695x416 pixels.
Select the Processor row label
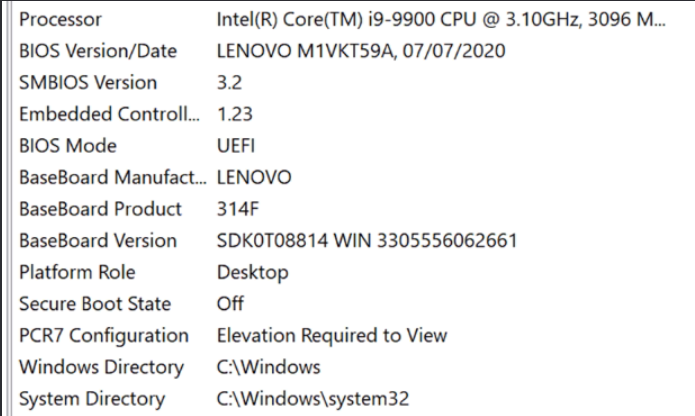coord(60,19)
